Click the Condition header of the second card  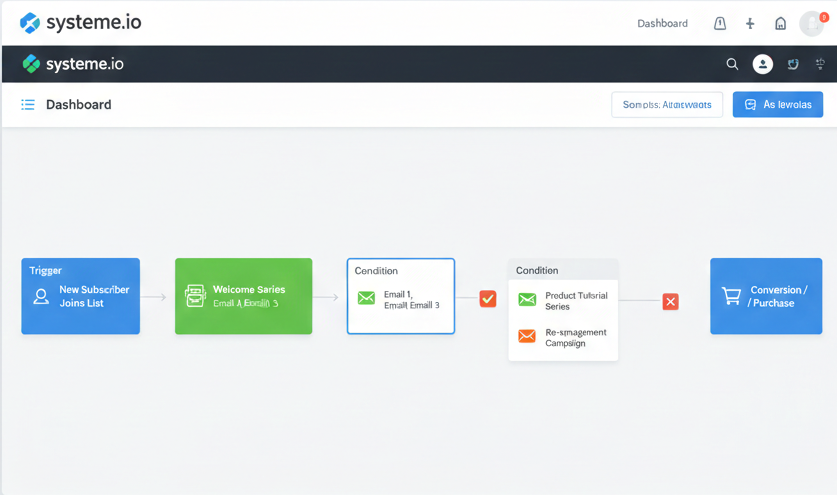(563, 270)
